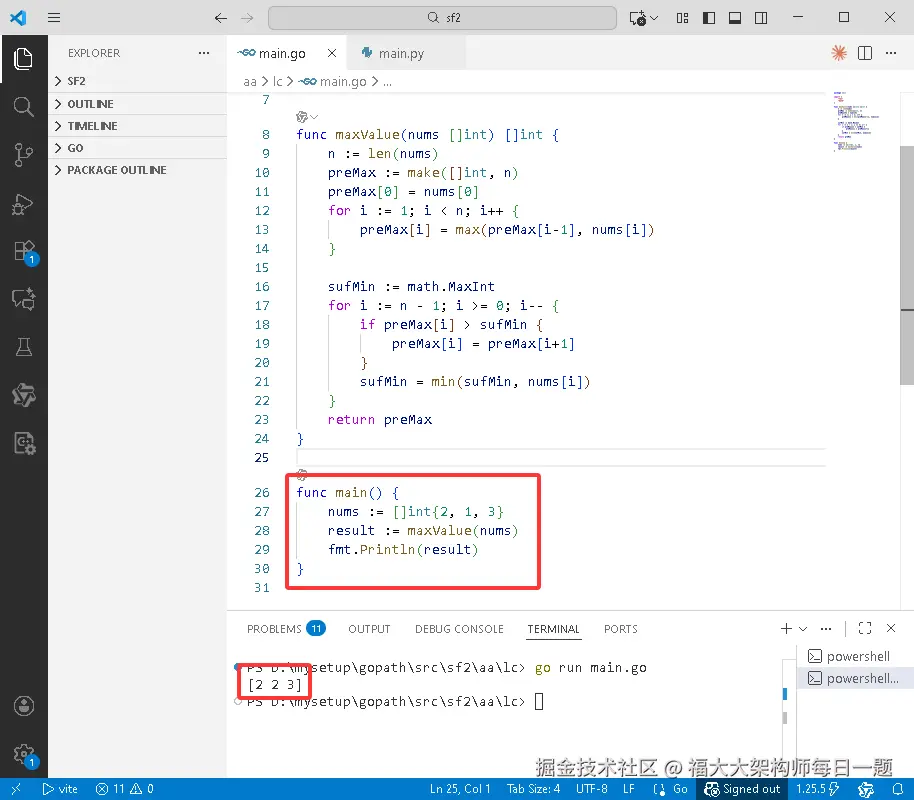Expand the OUTLINE section
914x800 pixels.
(138, 104)
